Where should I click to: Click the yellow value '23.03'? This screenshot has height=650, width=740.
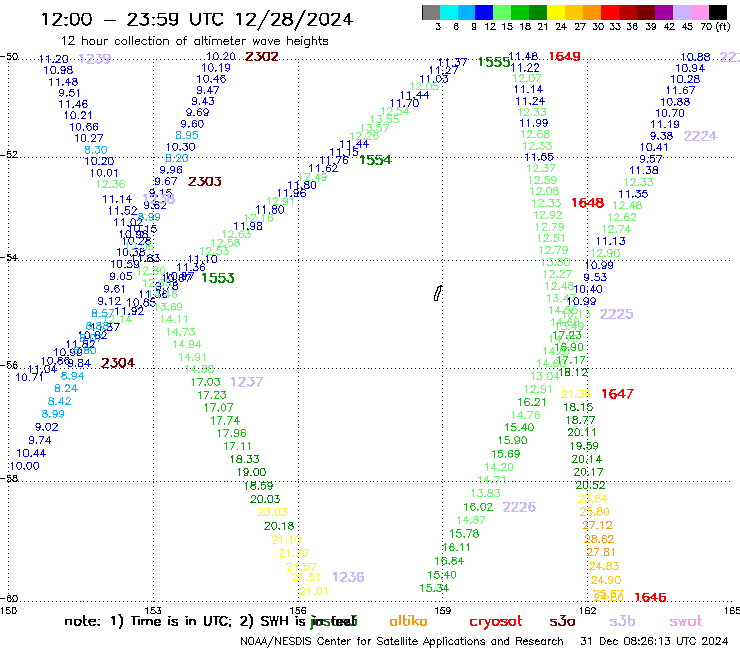point(272,512)
